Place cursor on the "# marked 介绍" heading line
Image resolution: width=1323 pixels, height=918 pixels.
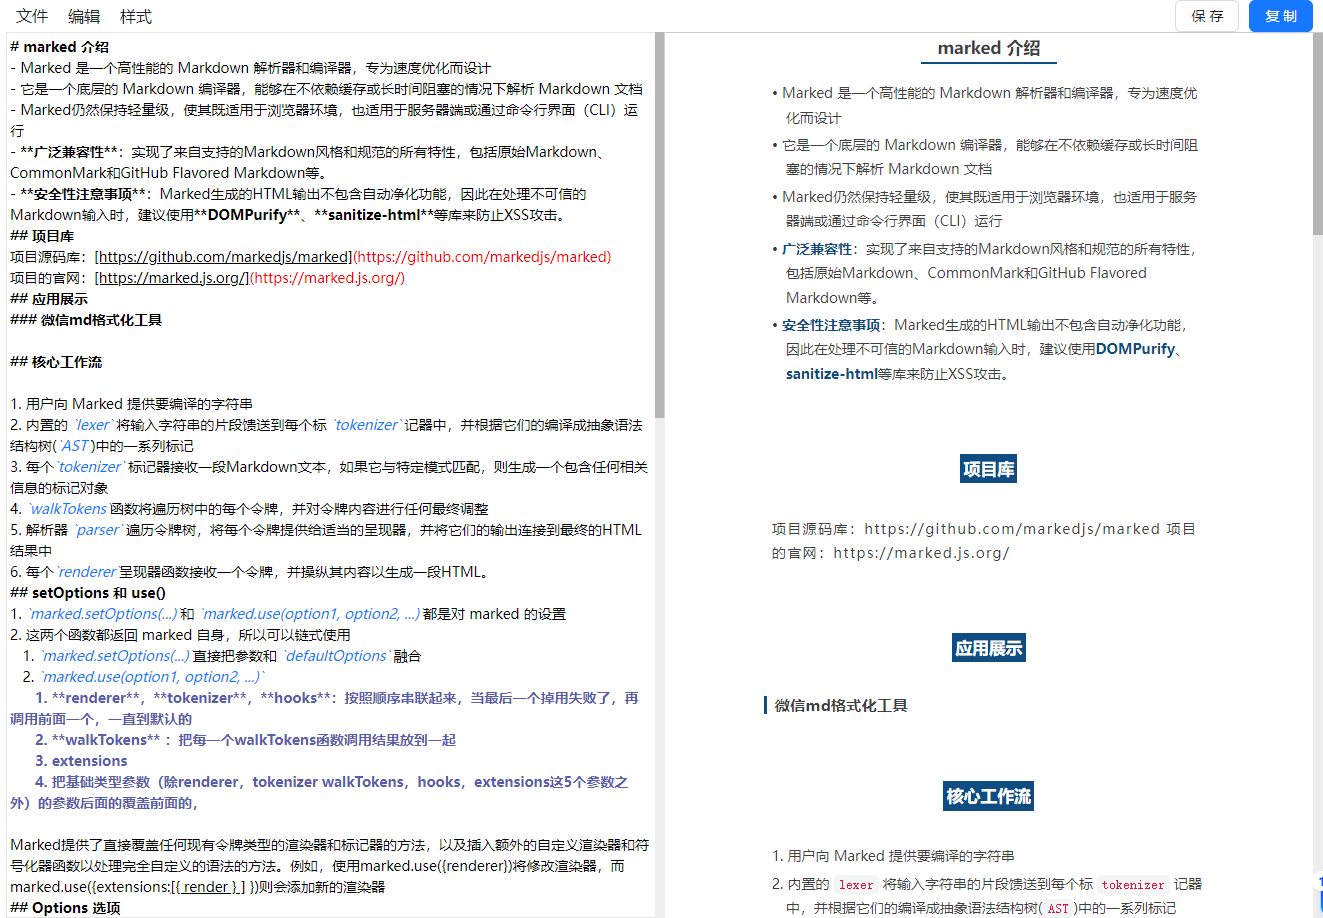point(59,46)
